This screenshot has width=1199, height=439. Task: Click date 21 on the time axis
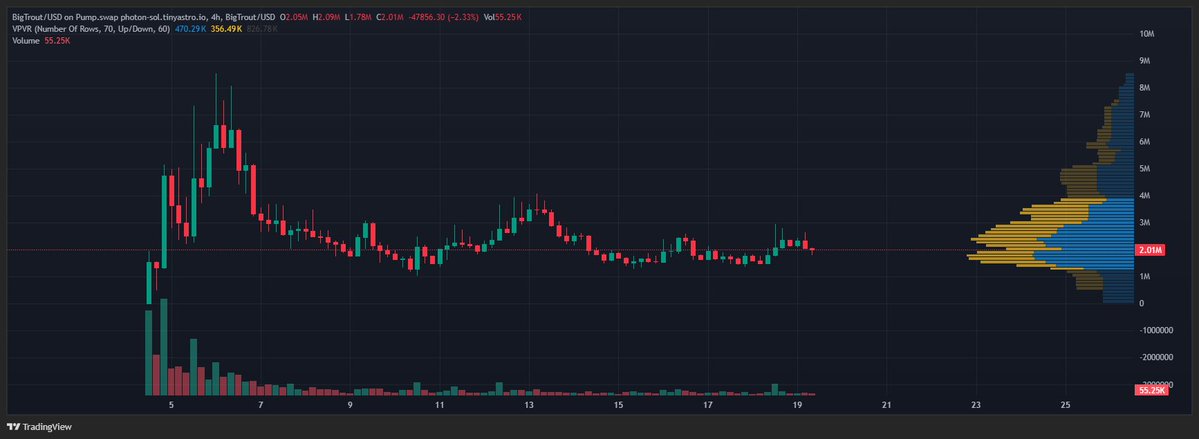coord(887,405)
